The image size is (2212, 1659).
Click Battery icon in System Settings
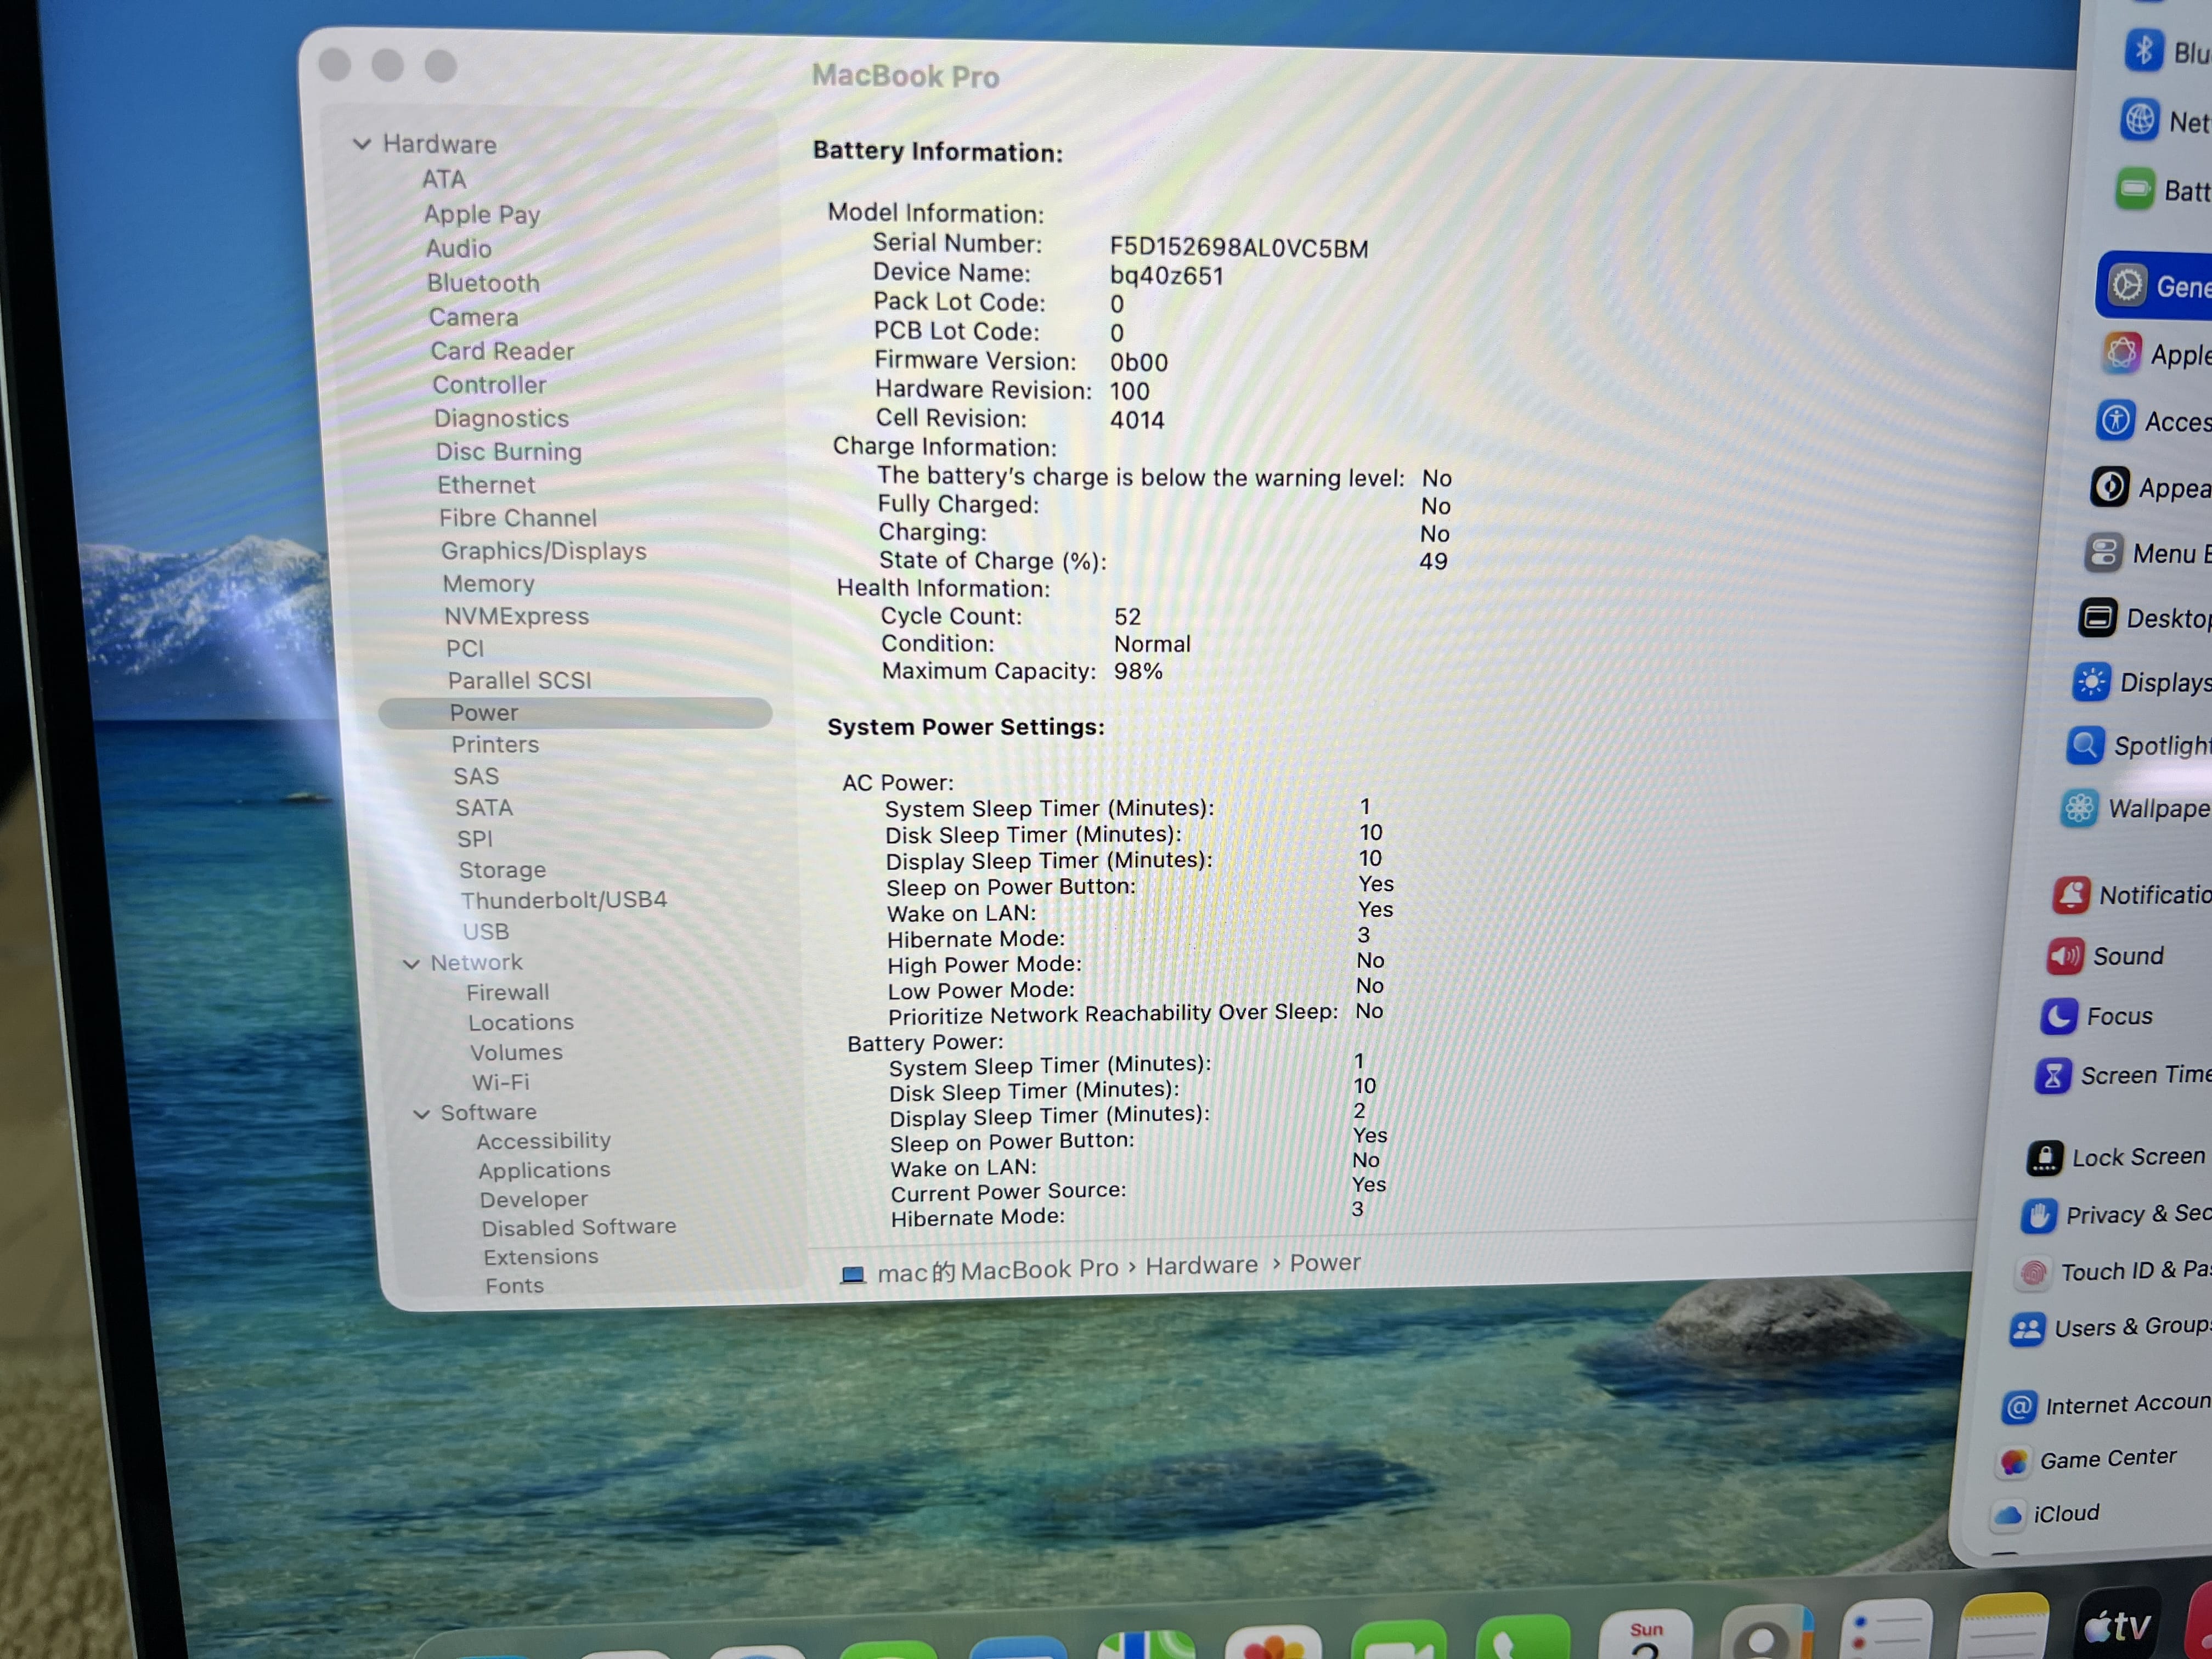click(2134, 188)
